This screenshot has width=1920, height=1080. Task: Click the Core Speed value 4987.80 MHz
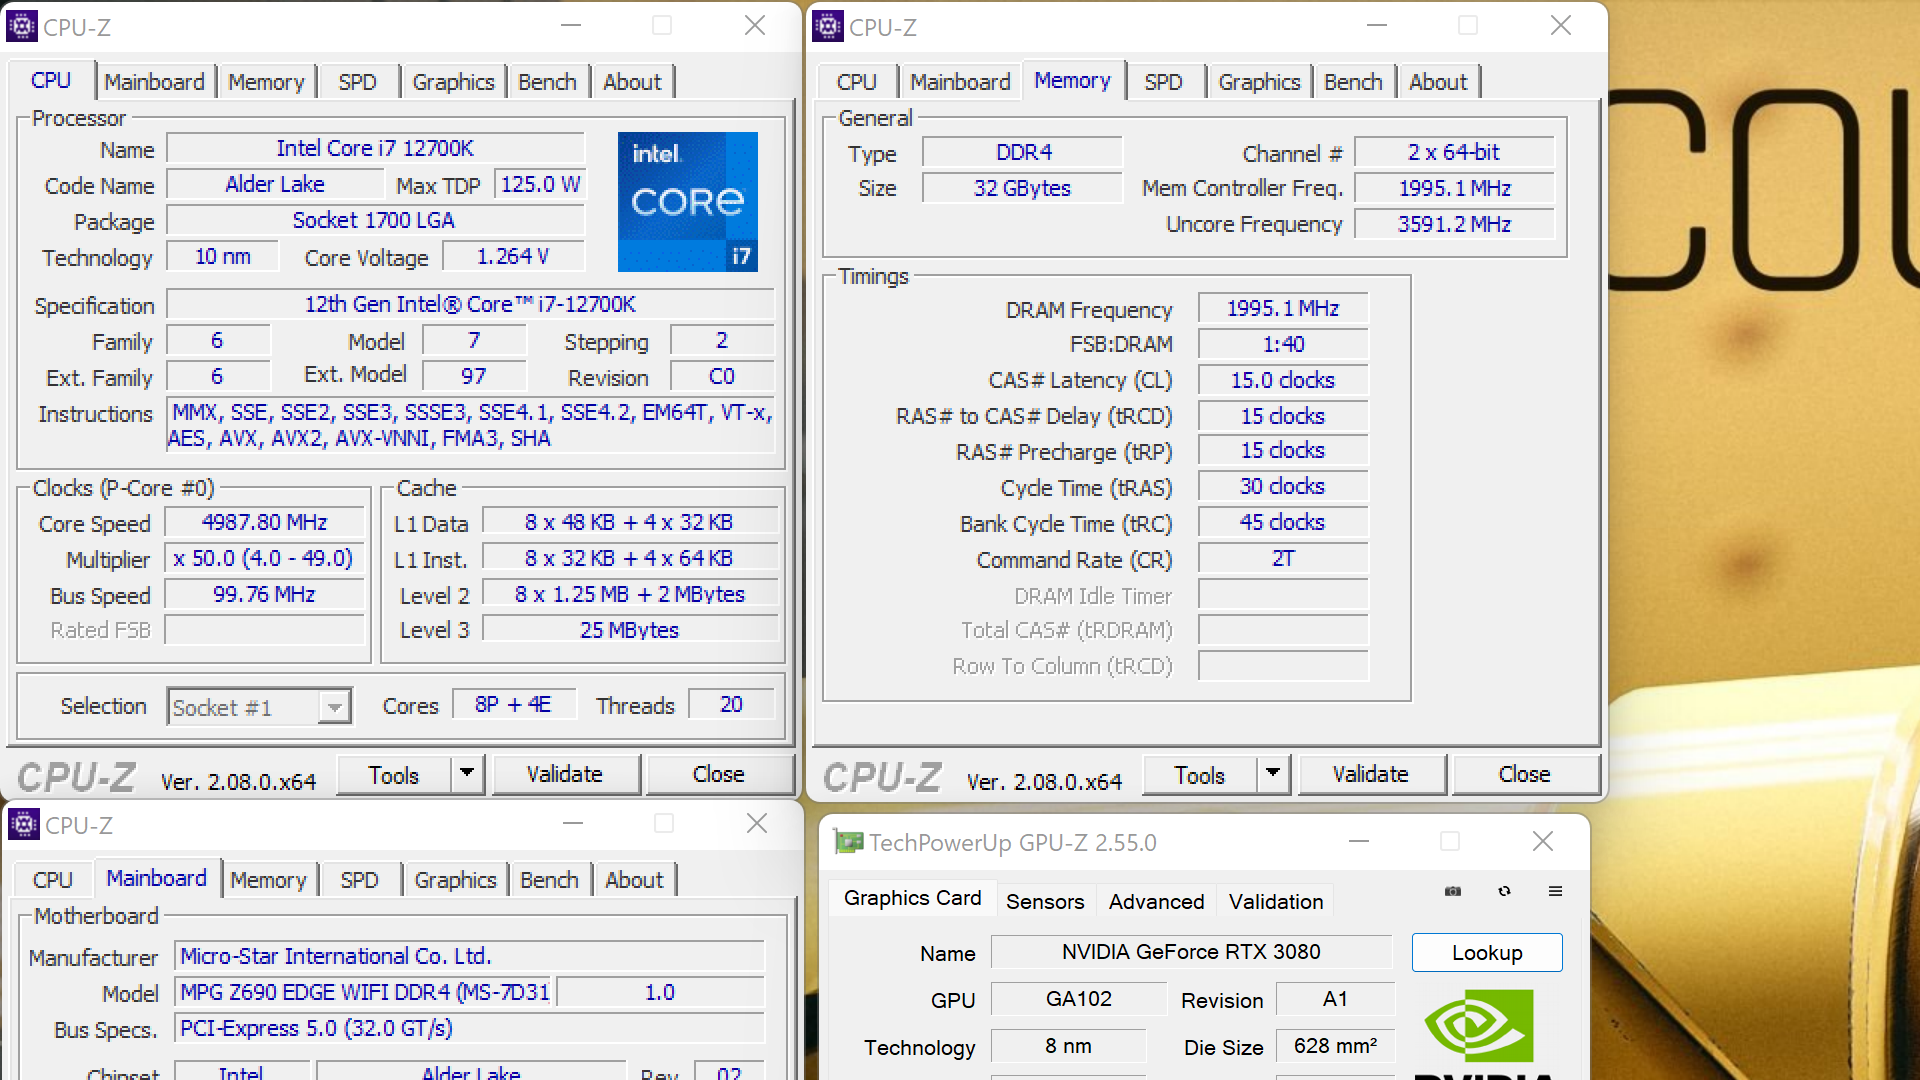tap(264, 522)
